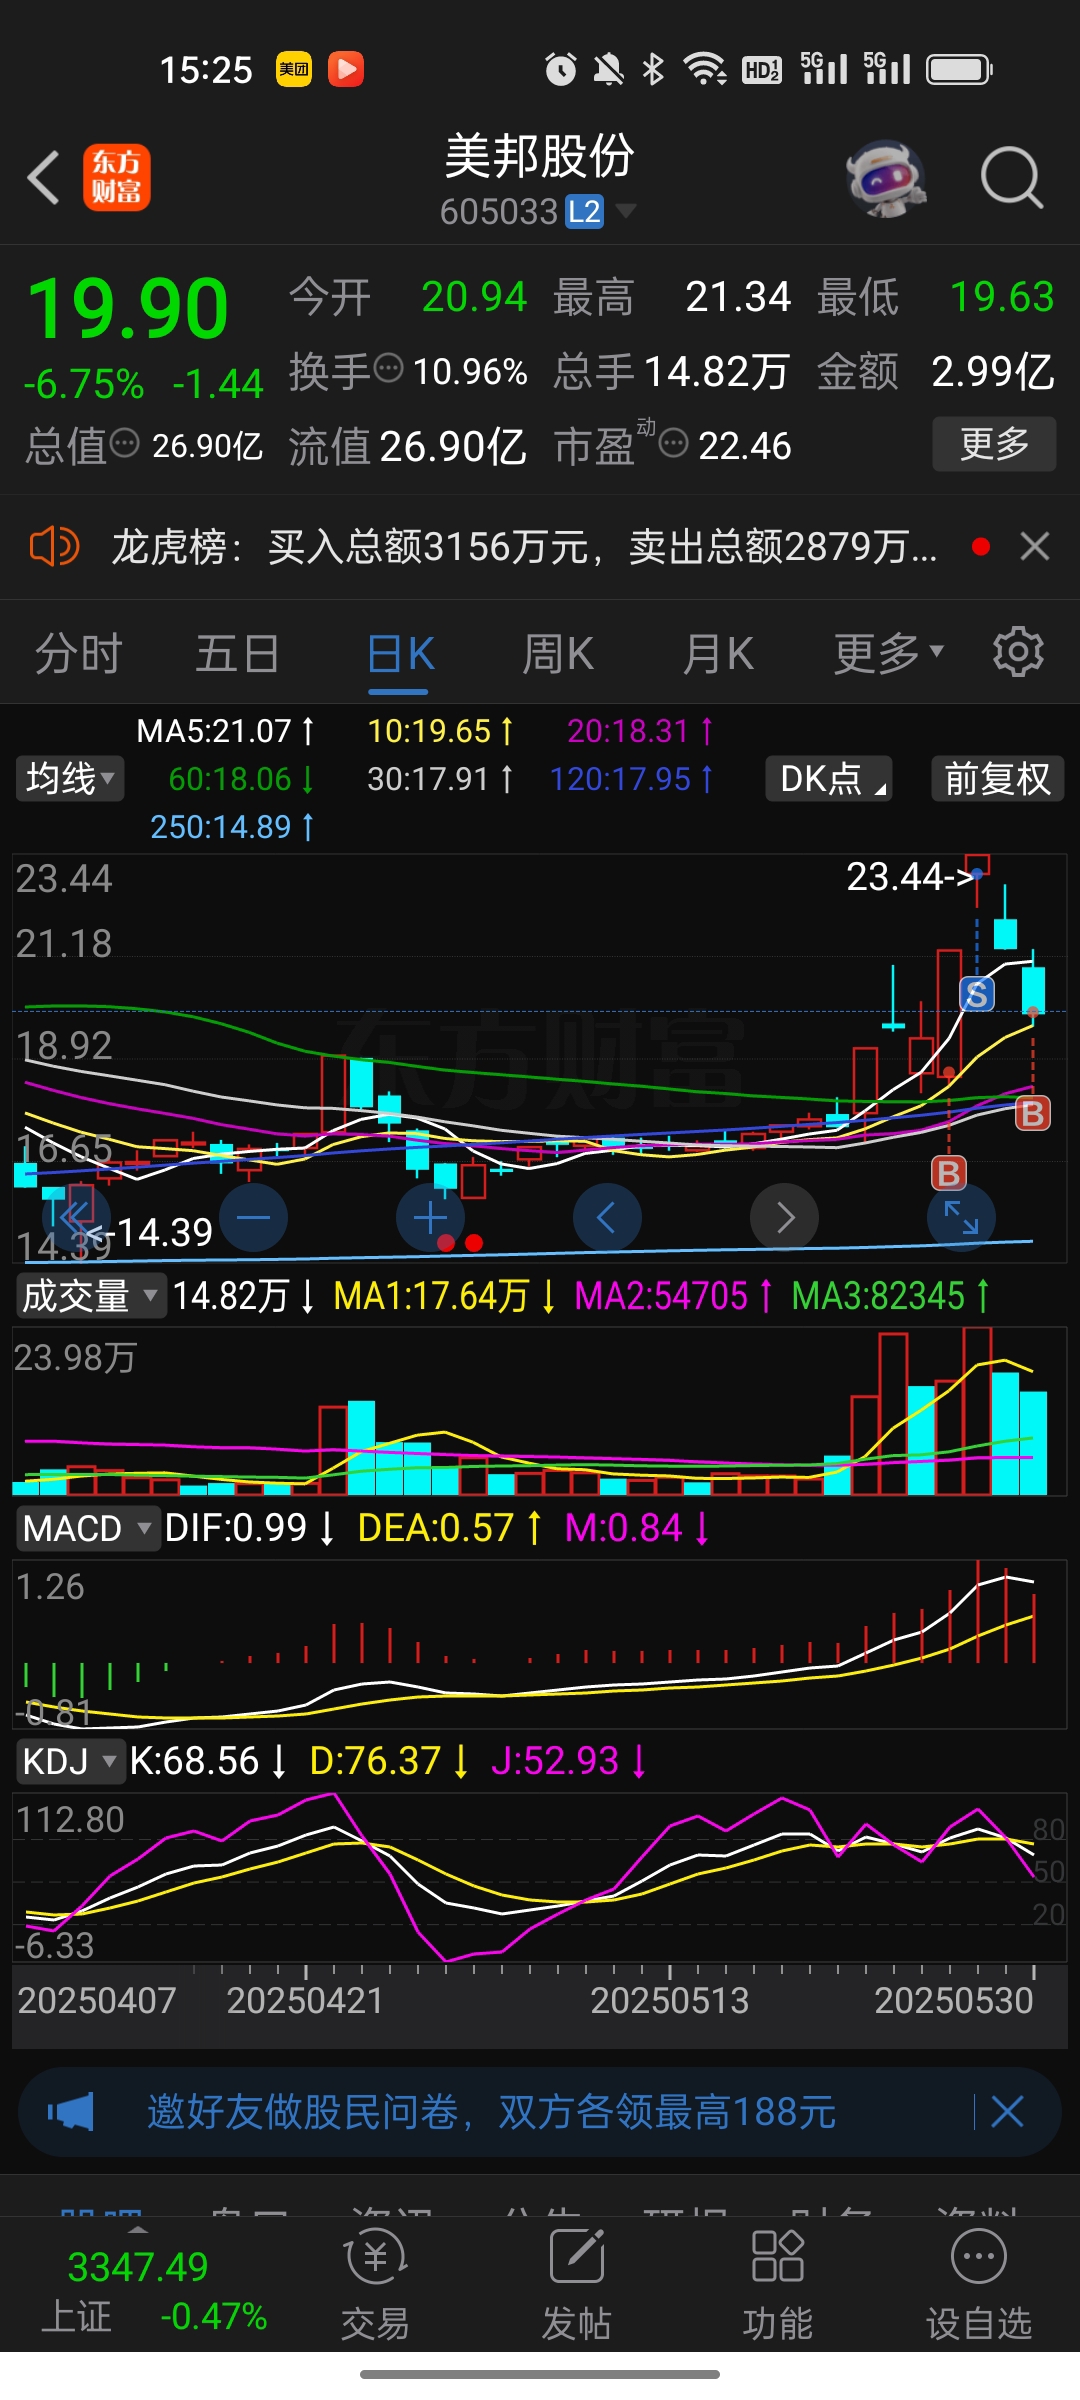Viewport: 1080px width, 2400px height.
Task: Close the survey invitation banner
Action: 1007,2112
